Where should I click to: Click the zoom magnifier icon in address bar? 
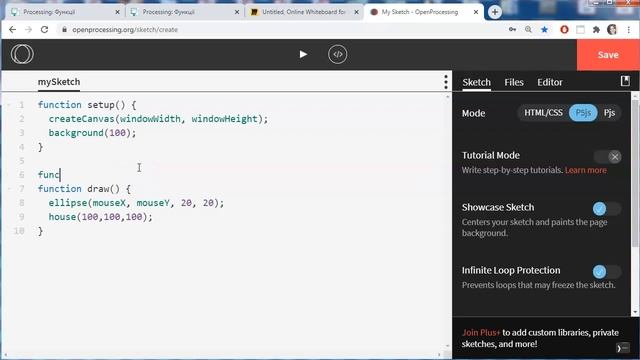pos(528,29)
